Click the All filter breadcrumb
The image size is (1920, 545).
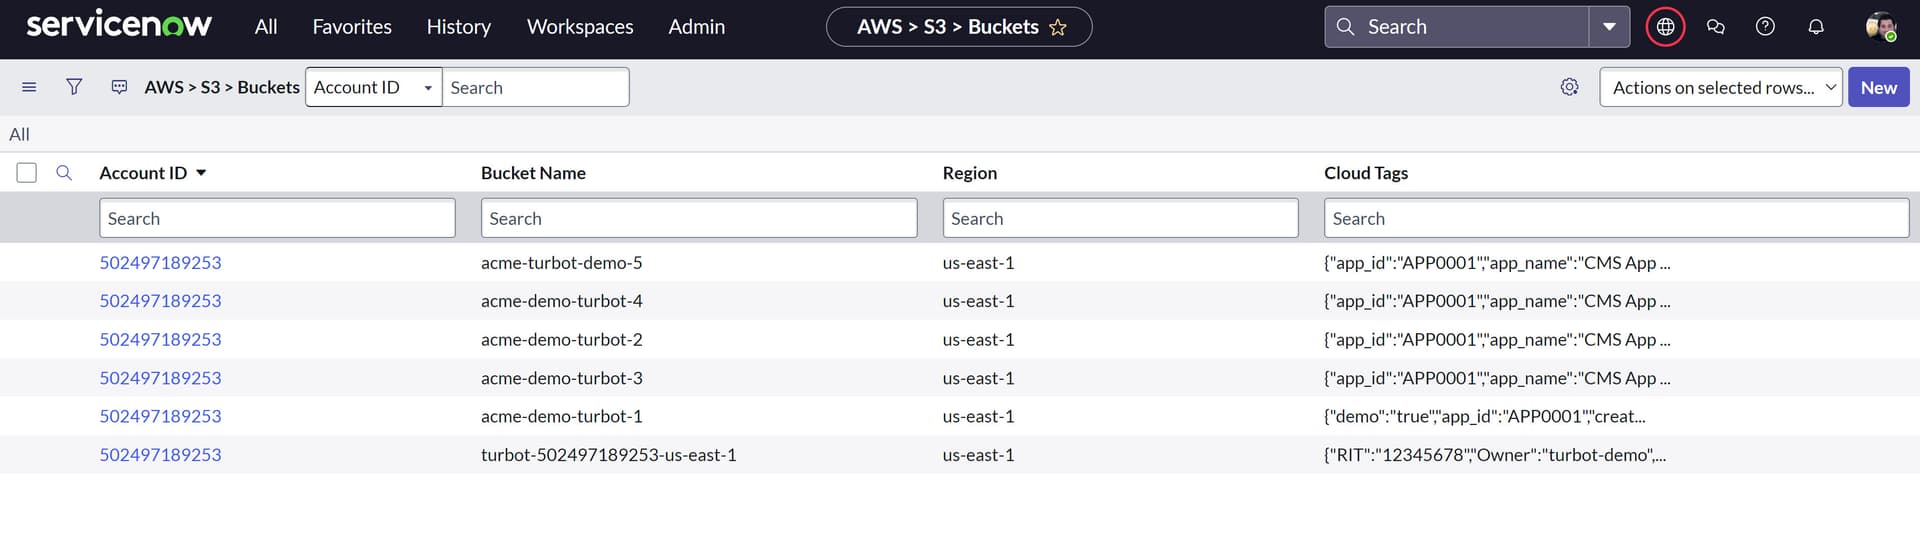click(x=19, y=134)
